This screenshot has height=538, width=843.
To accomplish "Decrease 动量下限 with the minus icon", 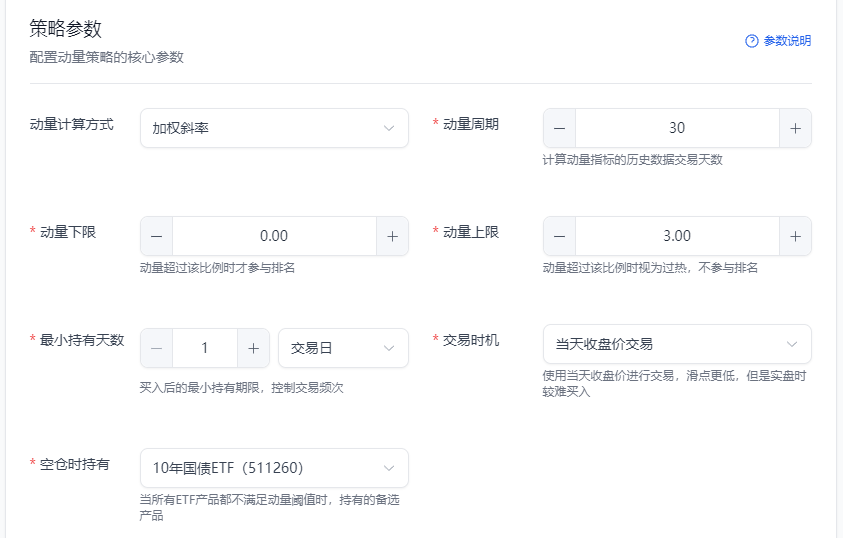I will [157, 236].
